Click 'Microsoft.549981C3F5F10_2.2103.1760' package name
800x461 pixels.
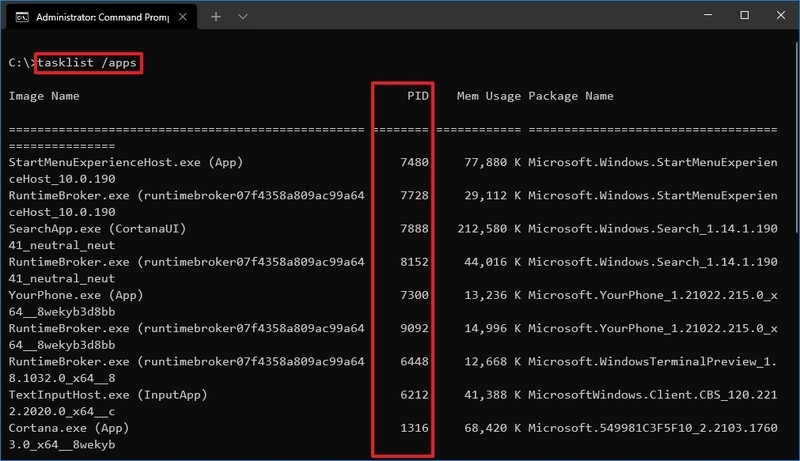coord(653,427)
